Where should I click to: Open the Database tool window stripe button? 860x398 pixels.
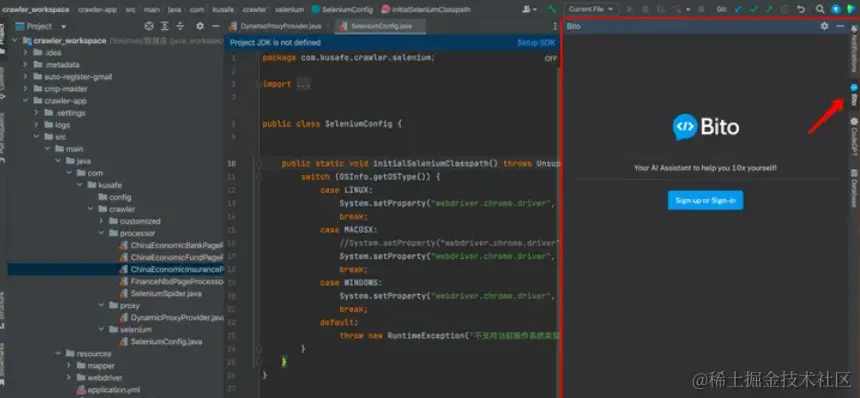(853, 187)
